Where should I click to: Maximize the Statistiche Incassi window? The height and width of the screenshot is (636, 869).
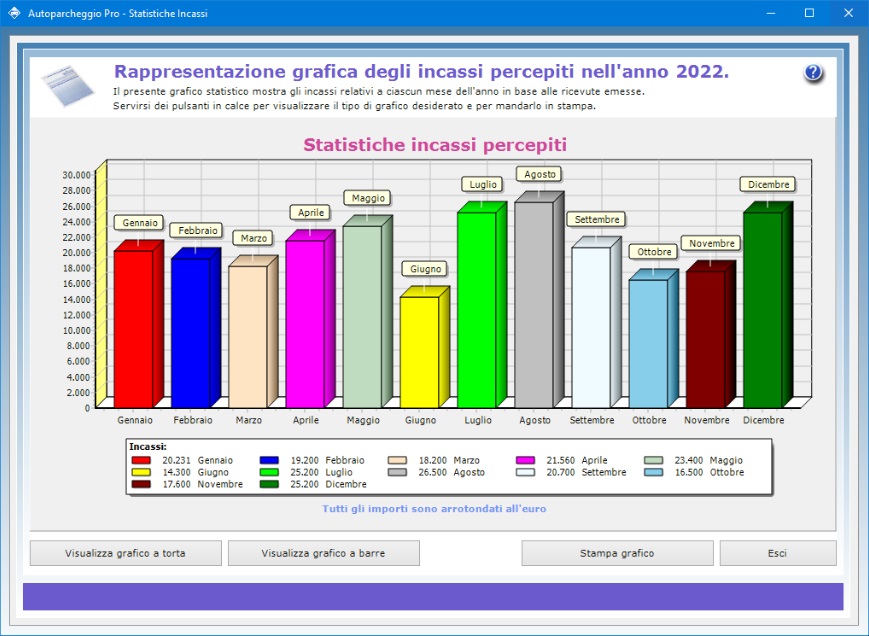click(809, 13)
